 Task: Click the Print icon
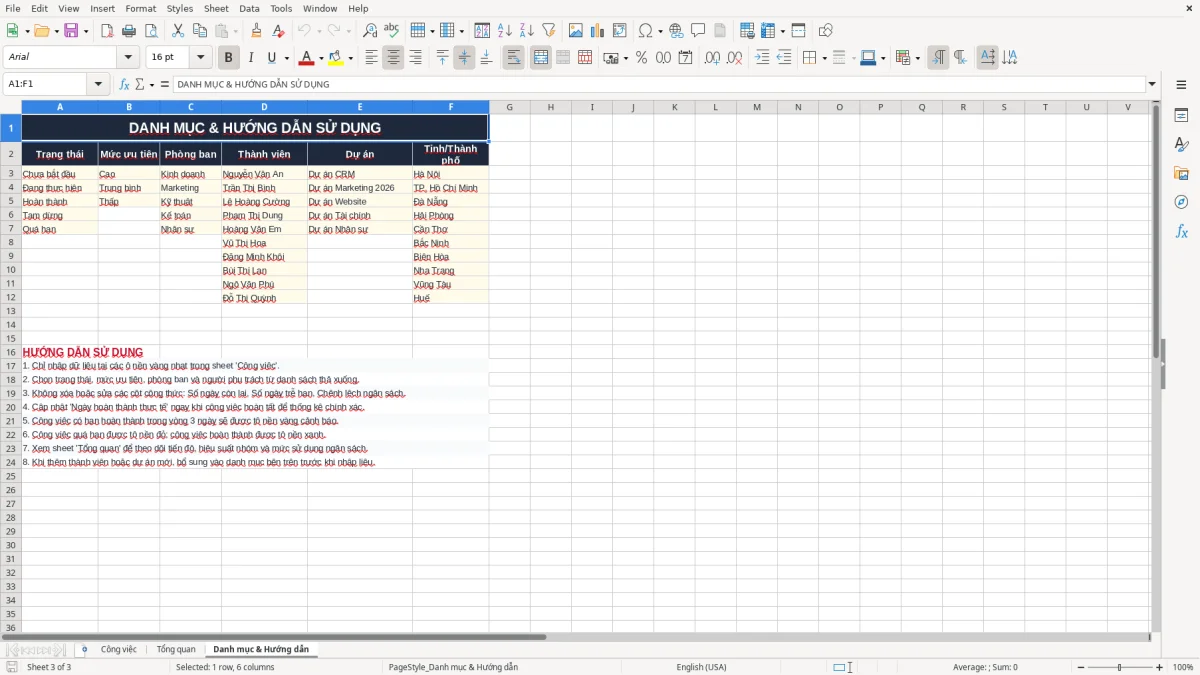point(129,31)
